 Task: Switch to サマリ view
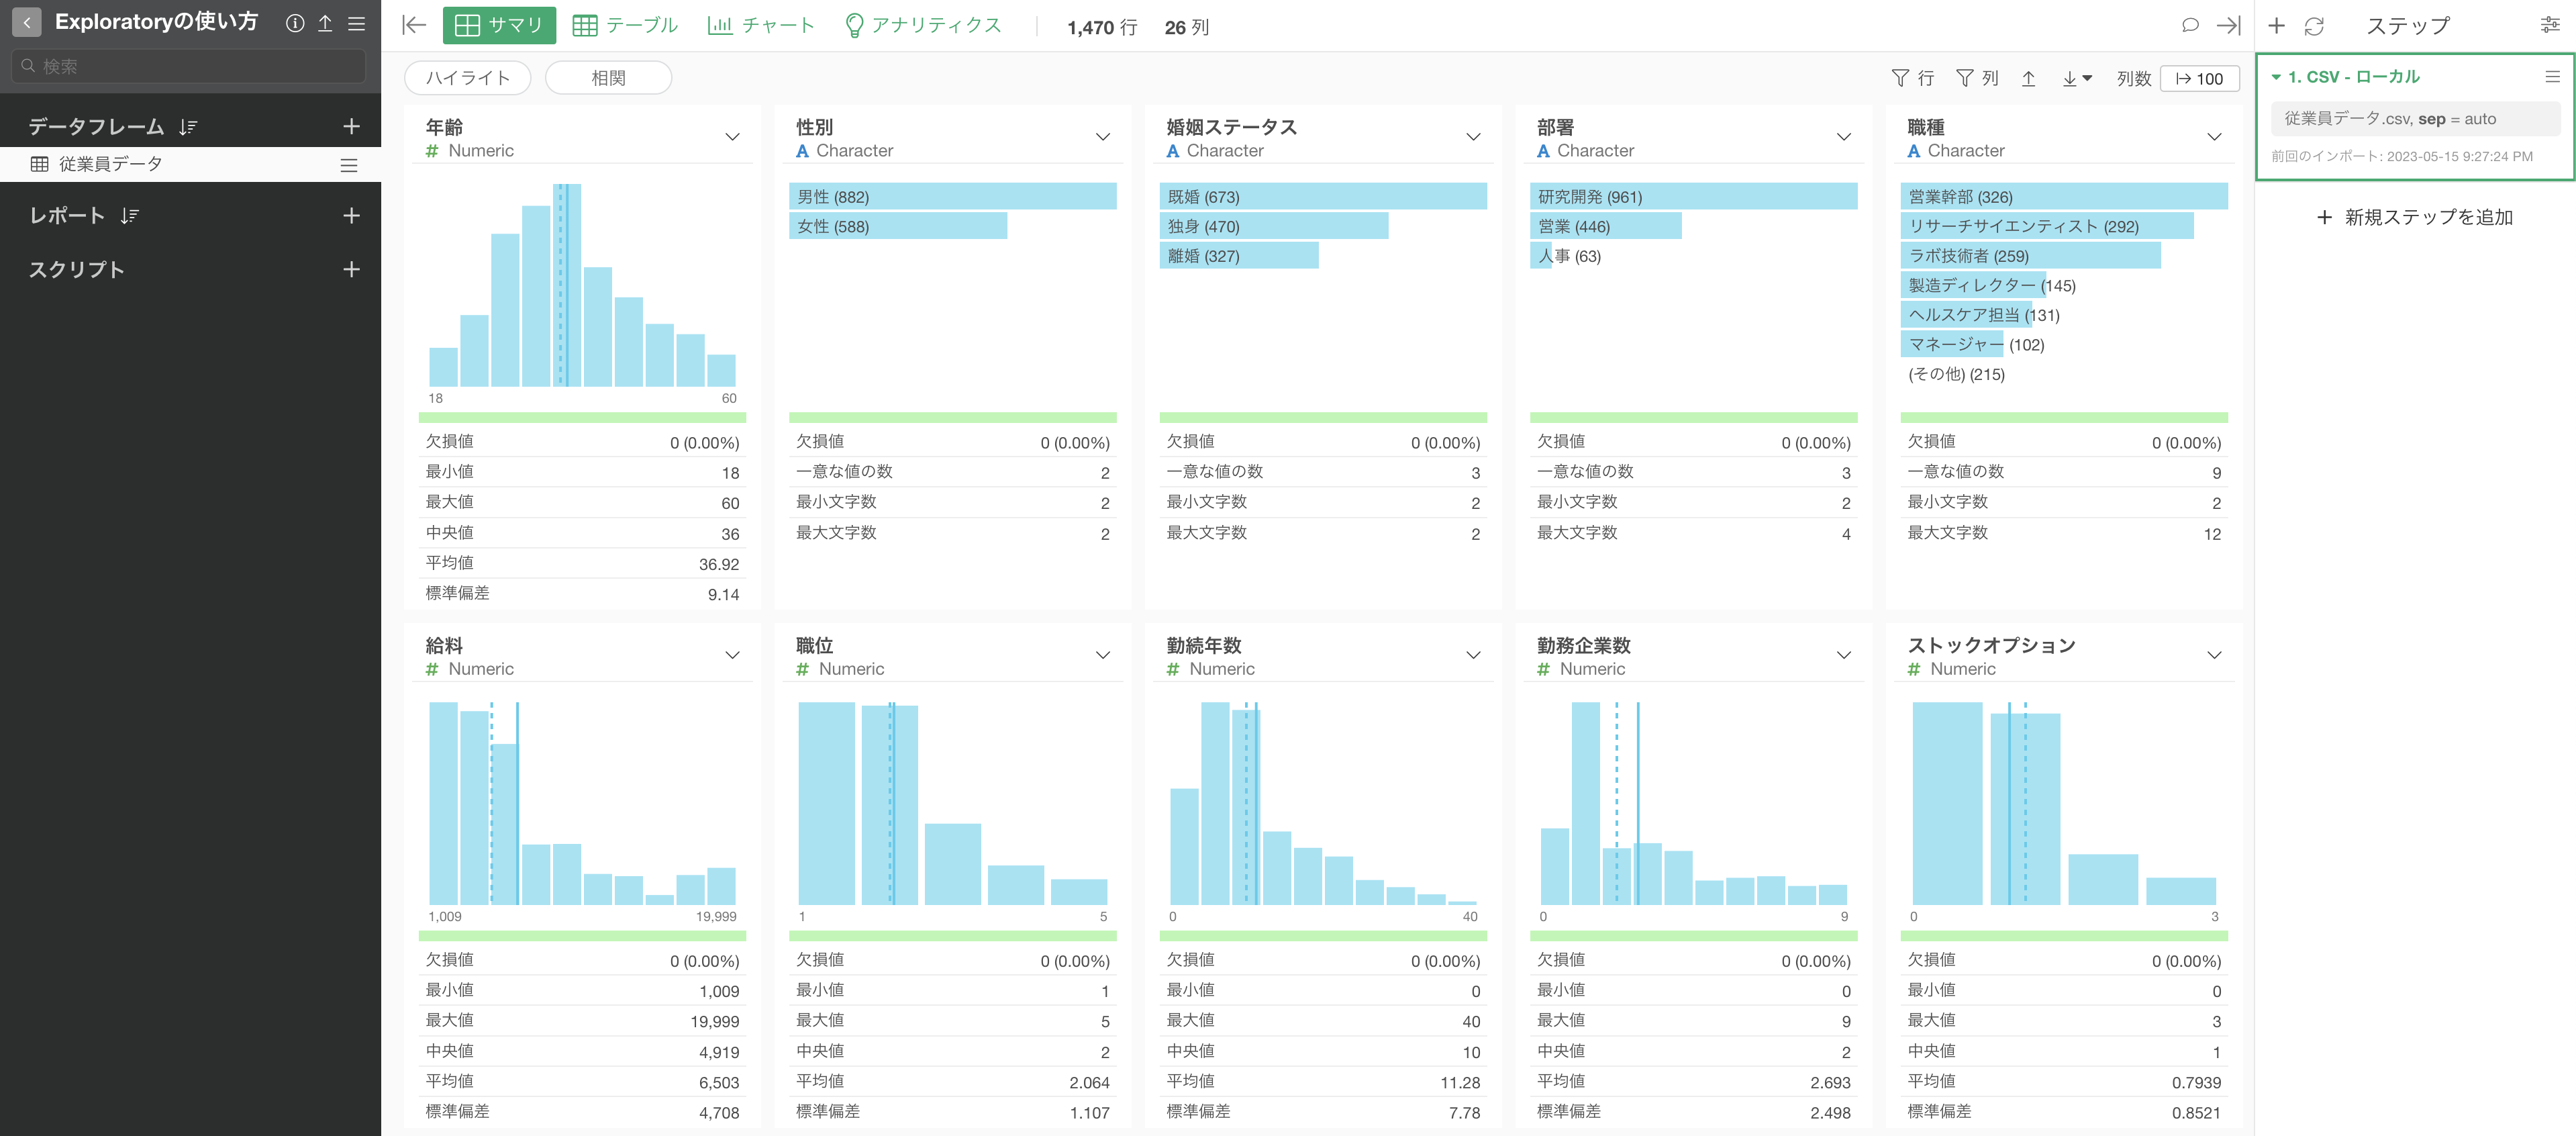click(499, 26)
